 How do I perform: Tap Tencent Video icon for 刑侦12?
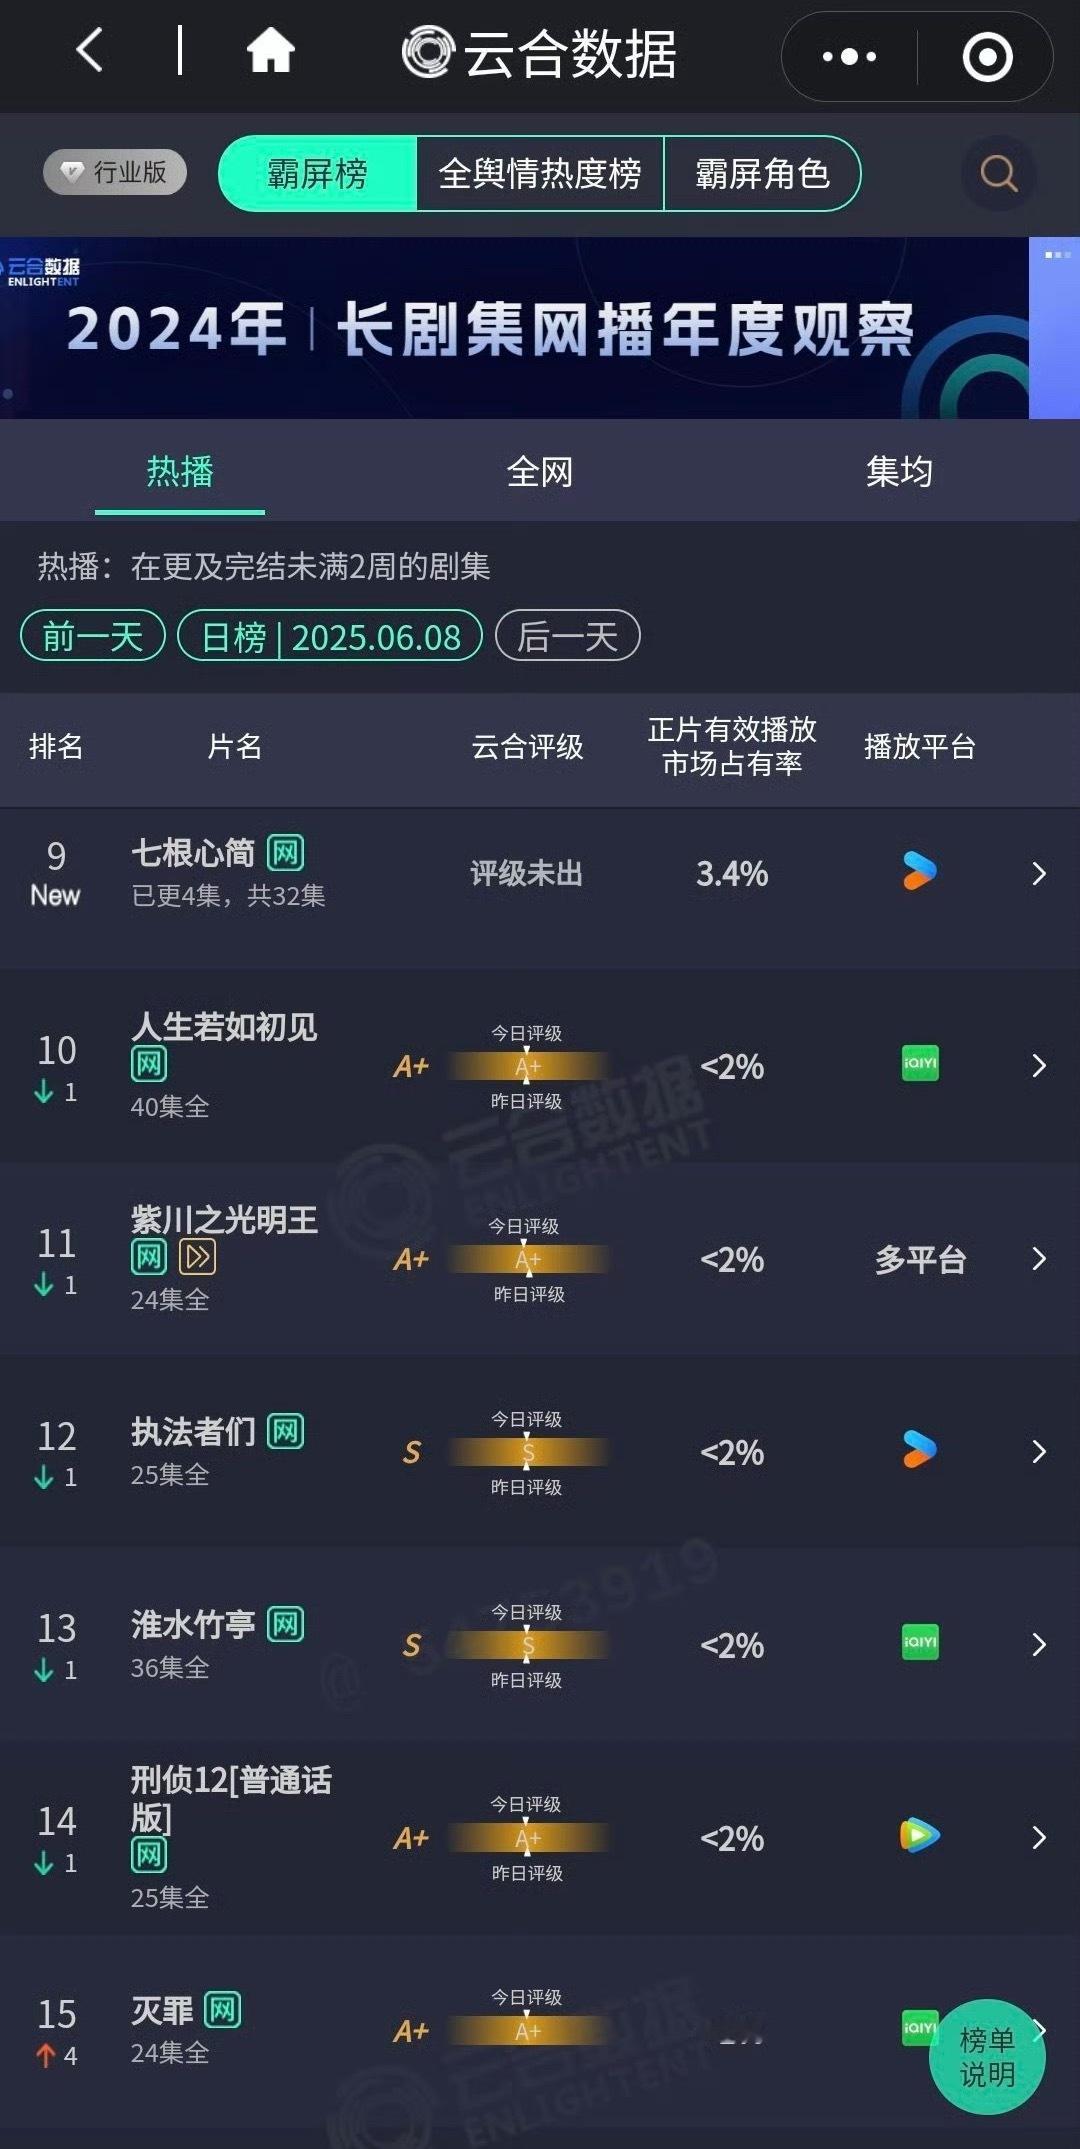click(x=919, y=1835)
